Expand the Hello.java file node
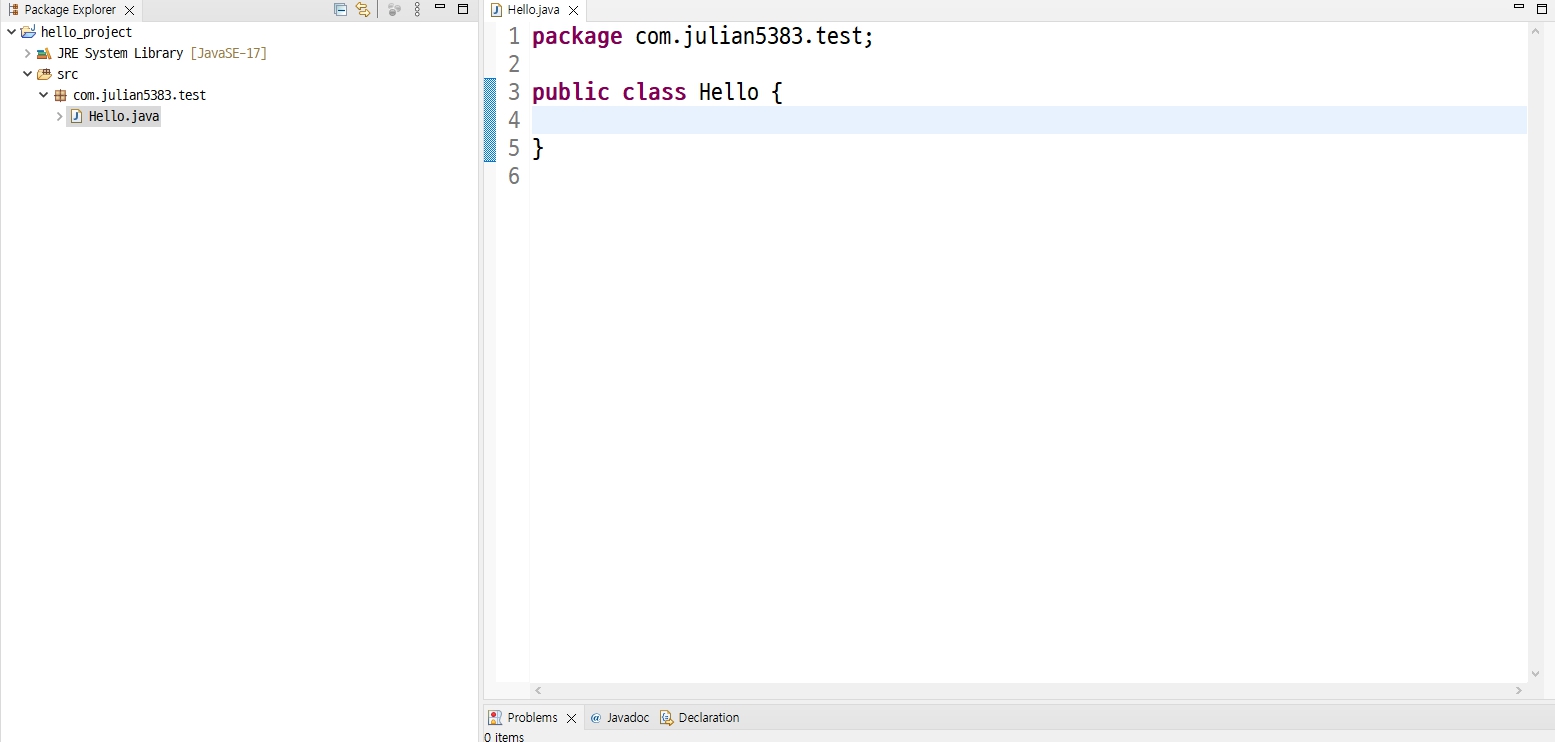The width and height of the screenshot is (1555, 742). (x=59, y=116)
